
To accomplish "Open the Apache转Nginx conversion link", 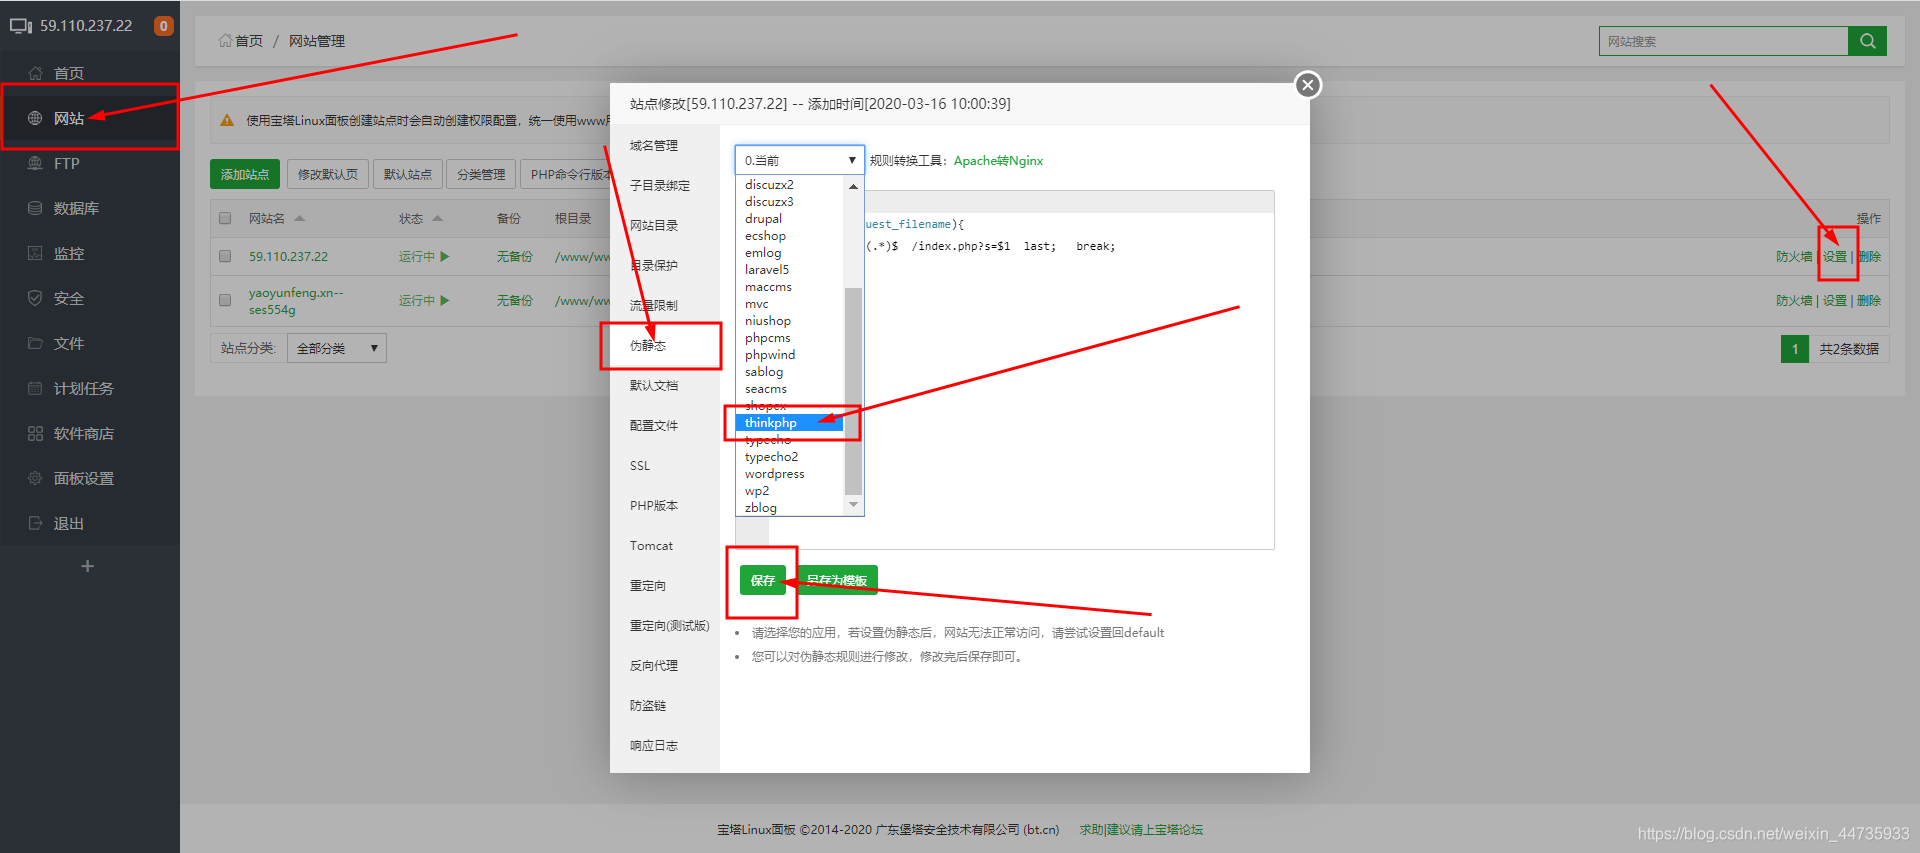I will [x=998, y=161].
